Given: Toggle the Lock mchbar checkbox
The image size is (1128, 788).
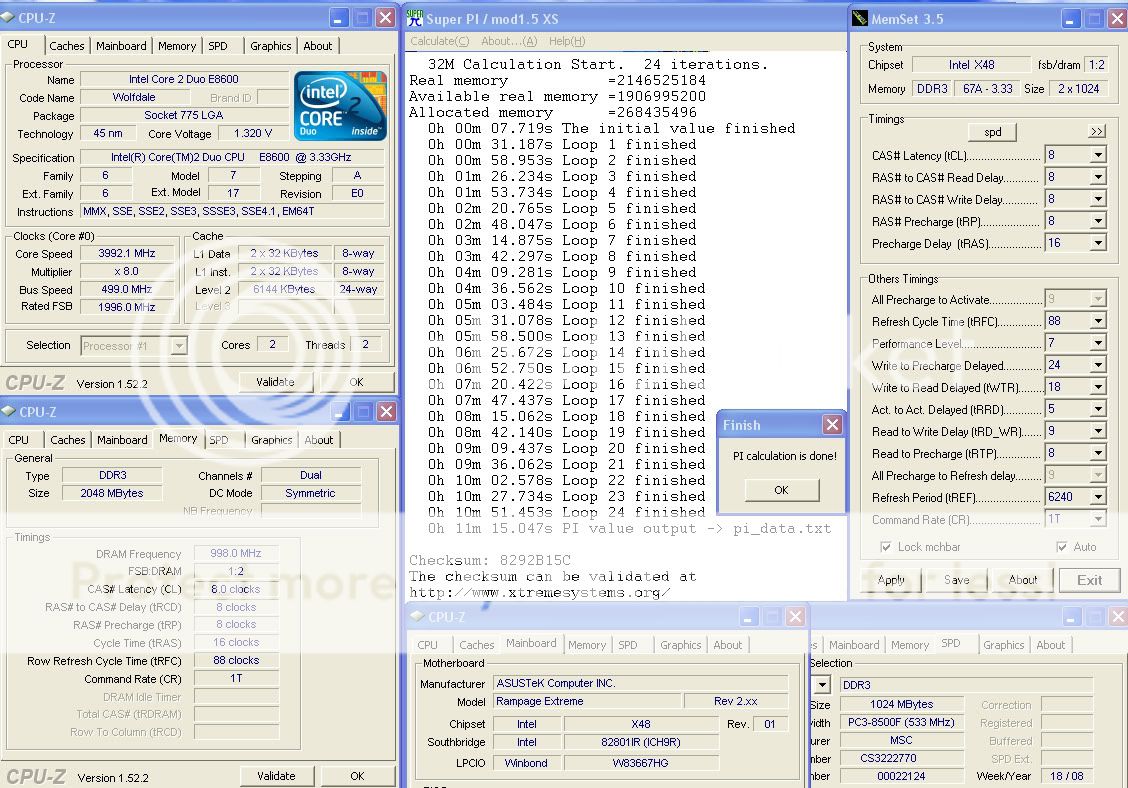Looking at the screenshot, I should pyautogui.click(x=886, y=547).
